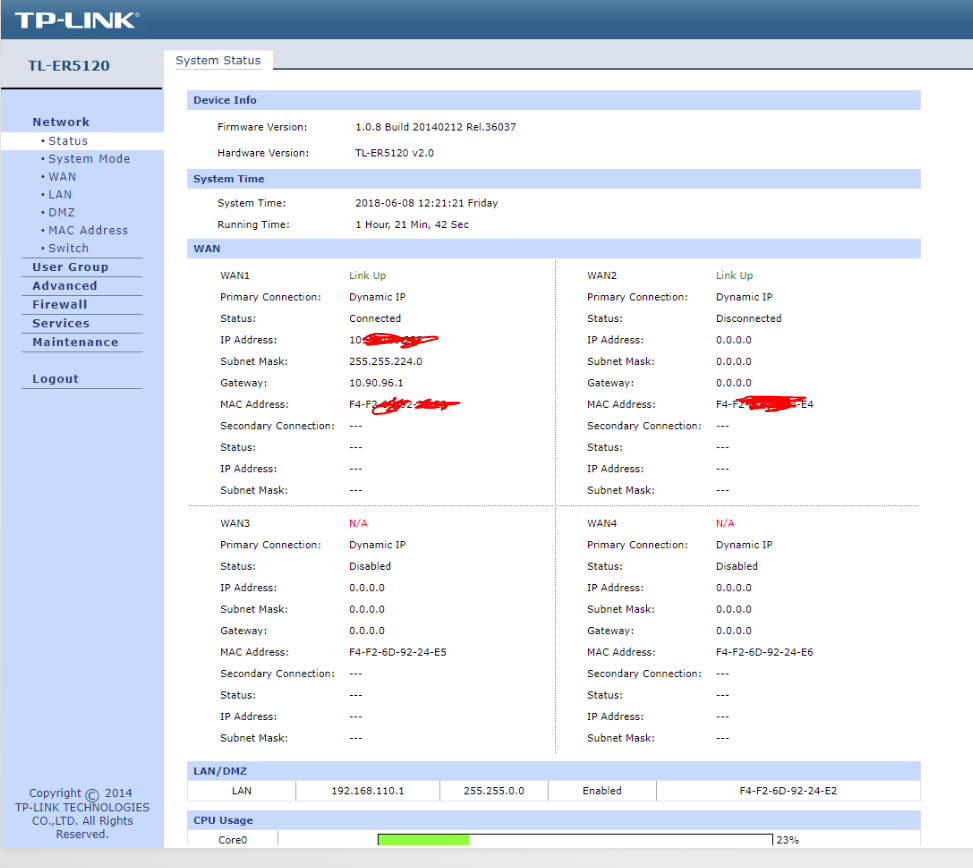
Task: Click WAN3 MAC address F4-F2-6D-92-24-E5
Action: tap(398, 653)
